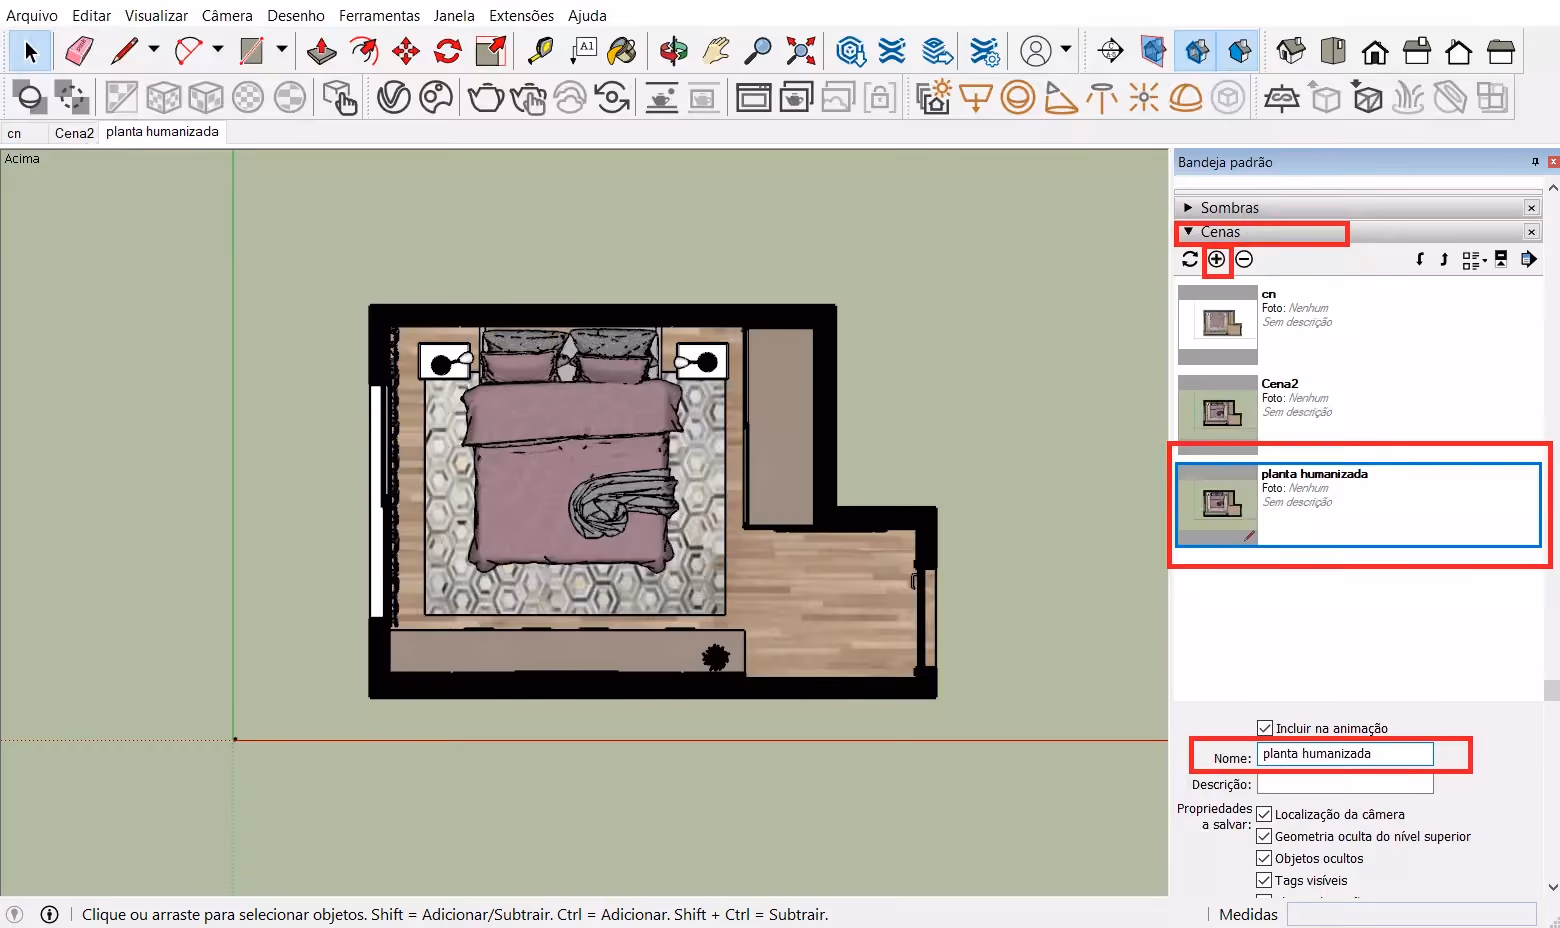
Task: Open the Editar menu
Action: click(x=91, y=15)
